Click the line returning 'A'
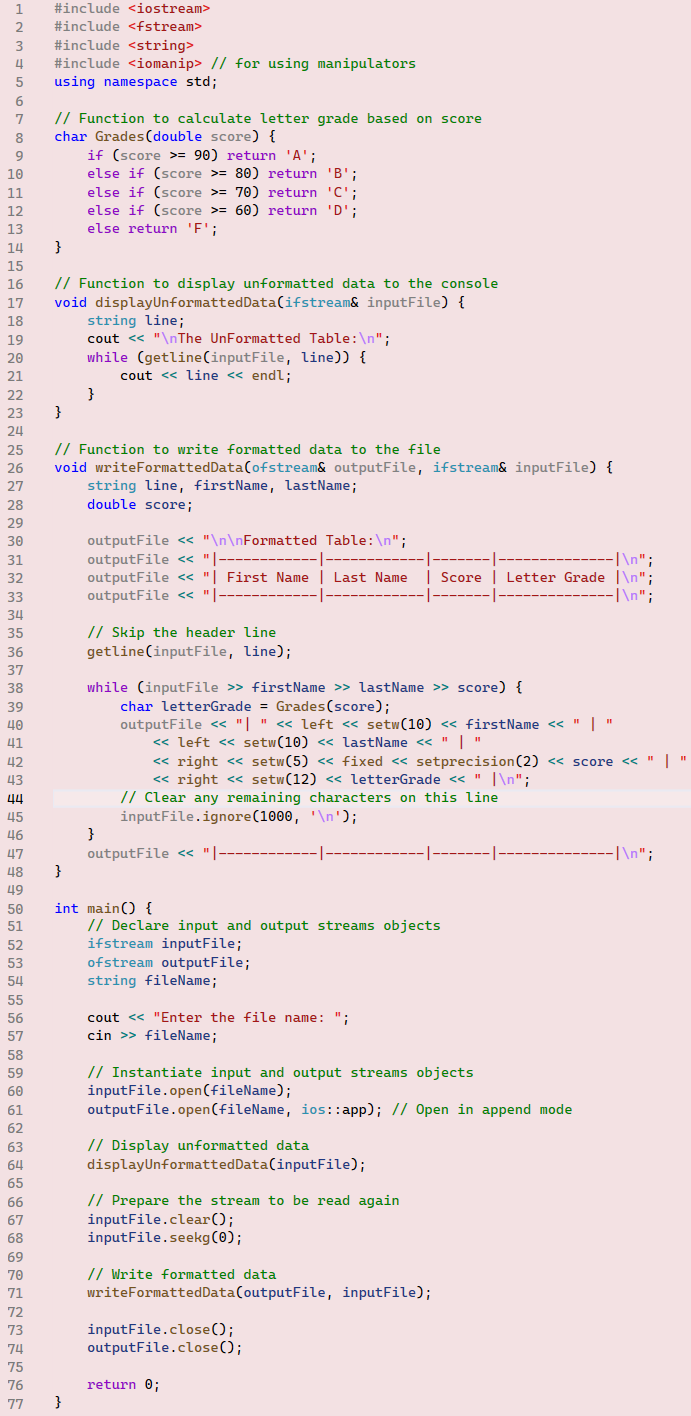Image resolution: width=691 pixels, height=1416 pixels. [202, 155]
